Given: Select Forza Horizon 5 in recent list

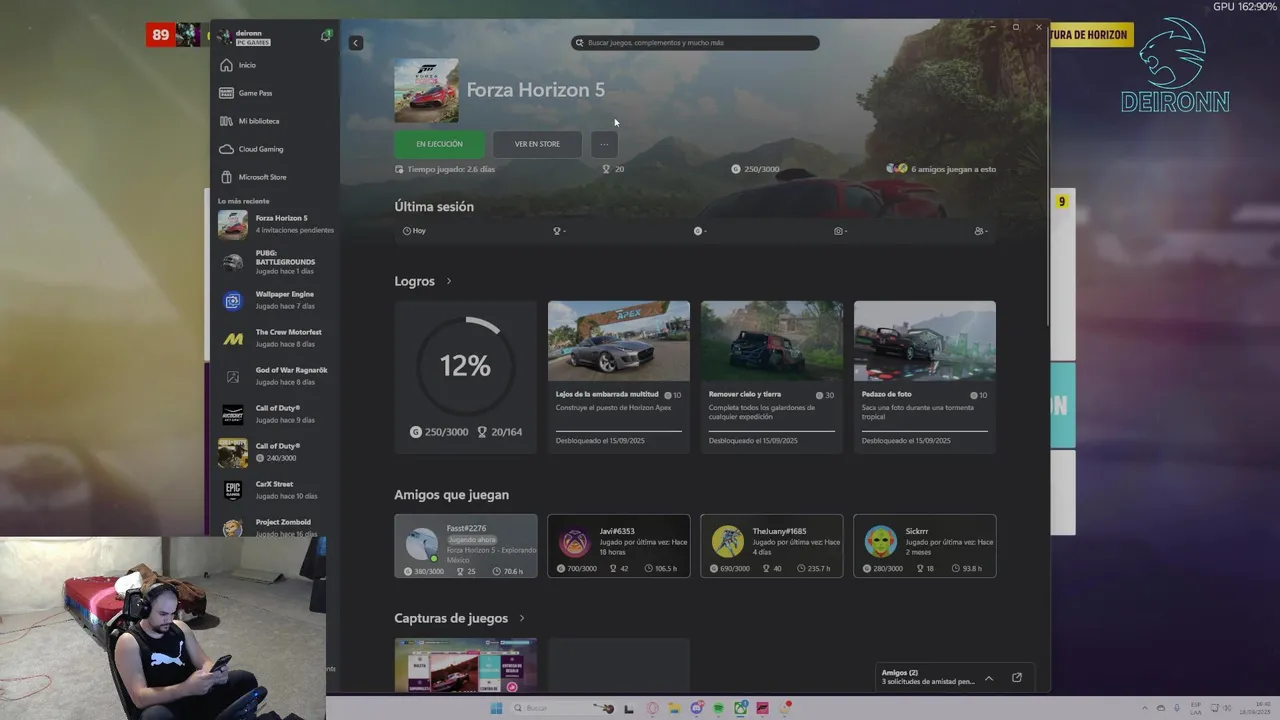Looking at the screenshot, I should click(276, 224).
